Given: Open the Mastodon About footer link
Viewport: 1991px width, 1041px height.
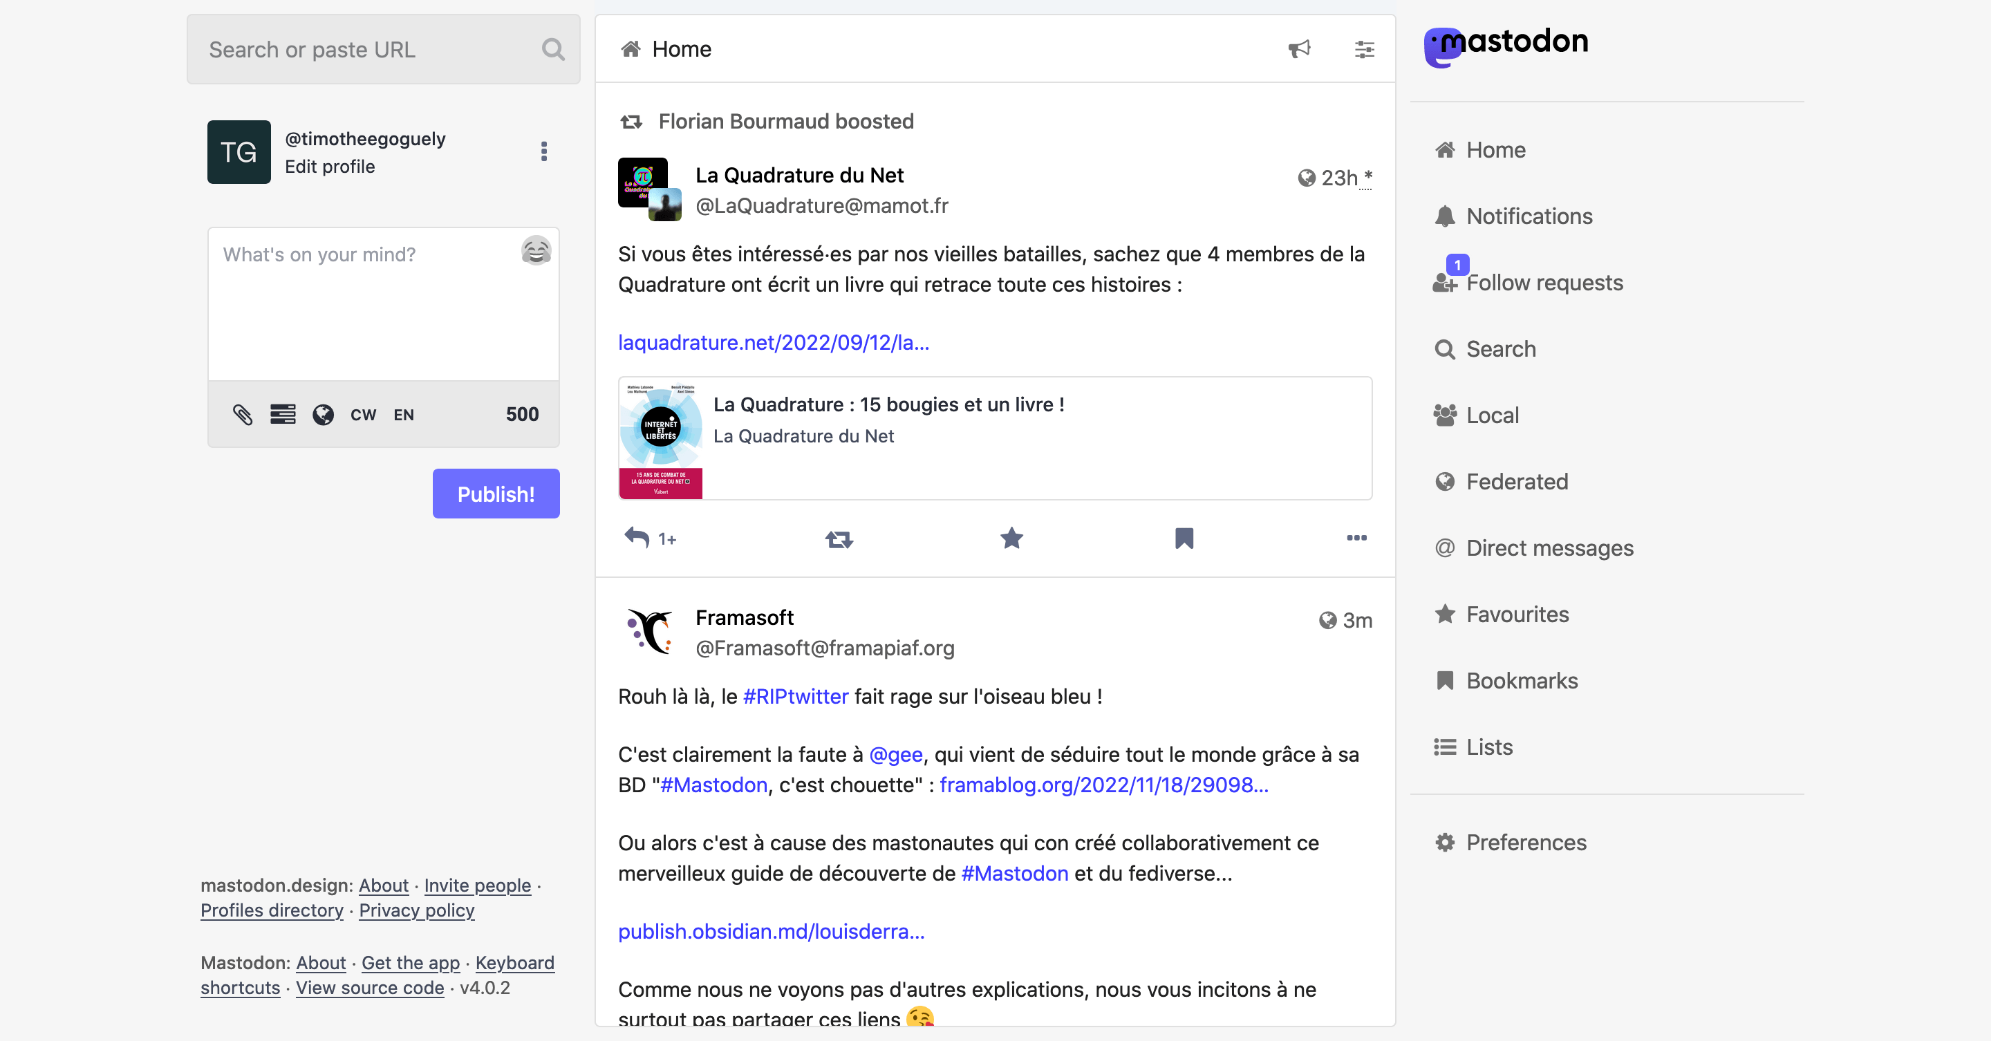Looking at the screenshot, I should tap(321, 962).
